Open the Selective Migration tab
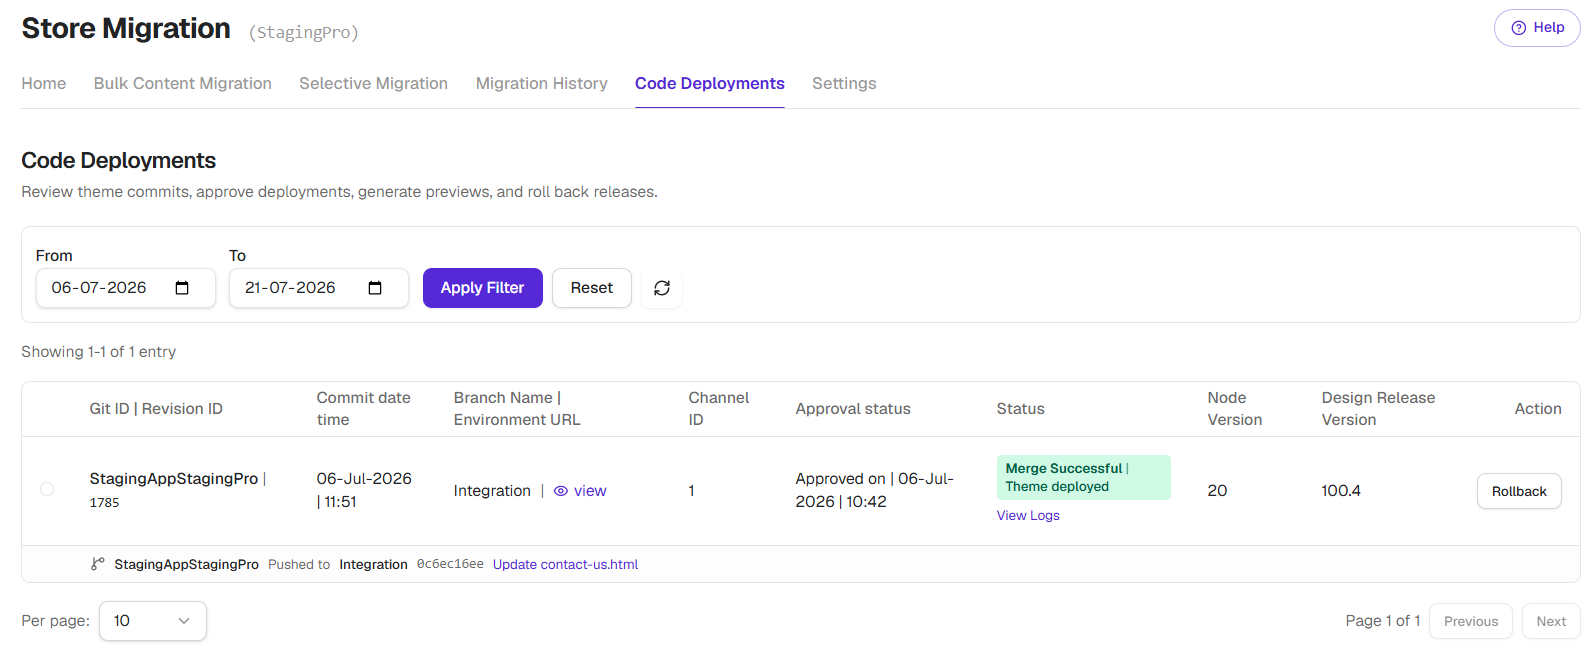Image resolution: width=1592 pixels, height=657 pixels. tap(373, 84)
